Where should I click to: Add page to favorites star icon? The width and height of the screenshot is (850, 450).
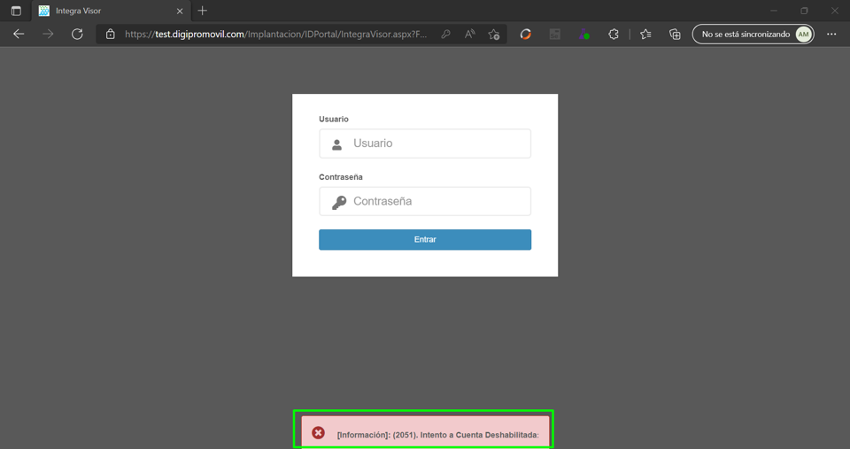tap(494, 34)
